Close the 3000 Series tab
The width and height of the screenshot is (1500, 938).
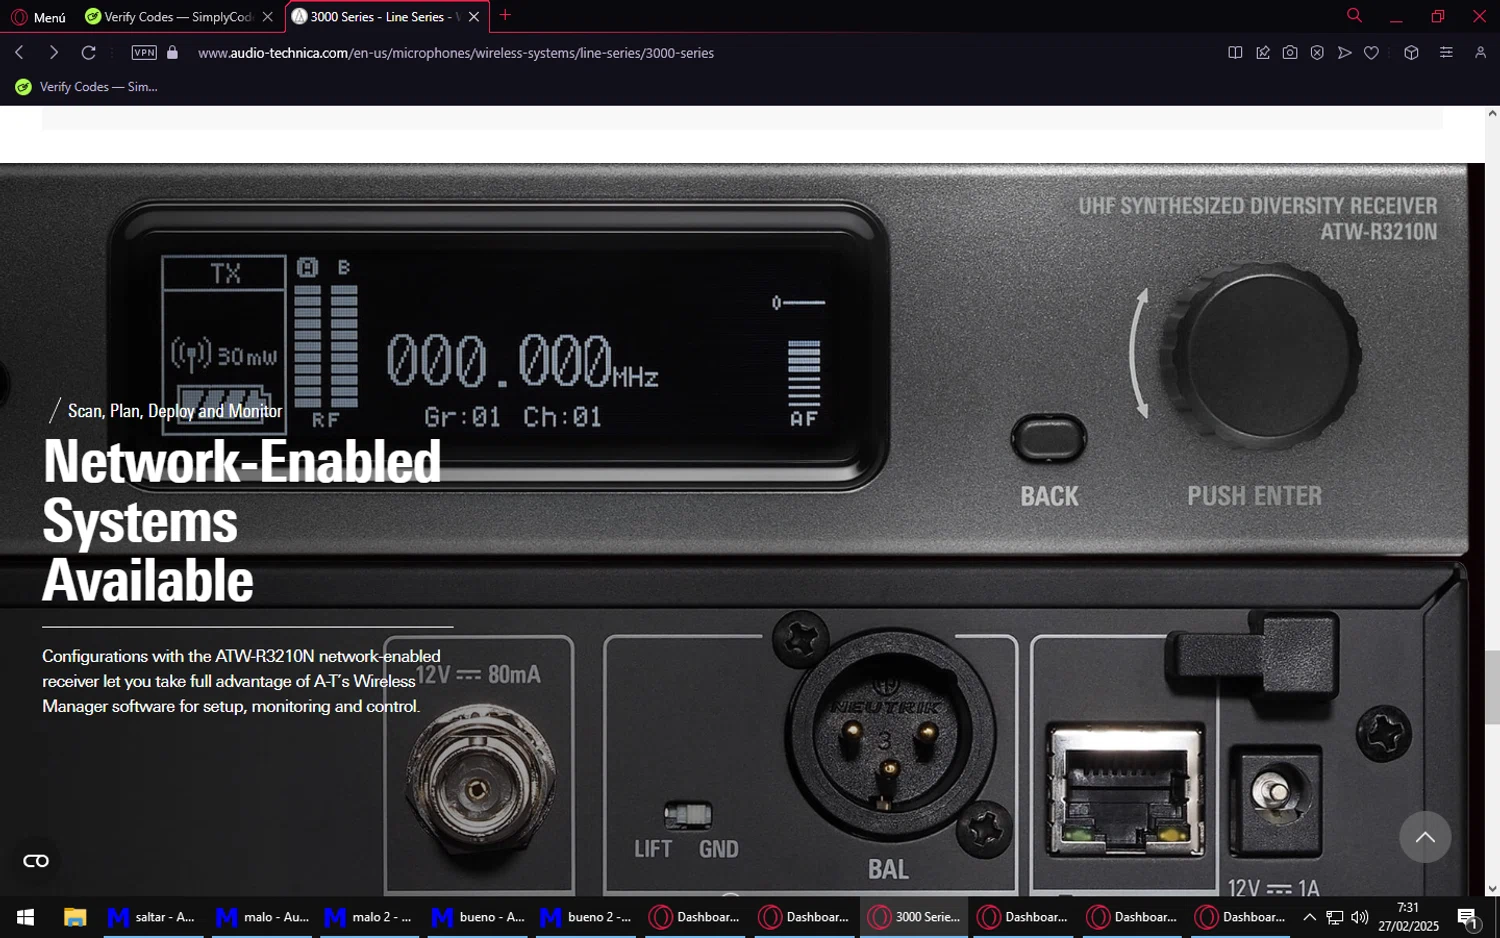(474, 17)
